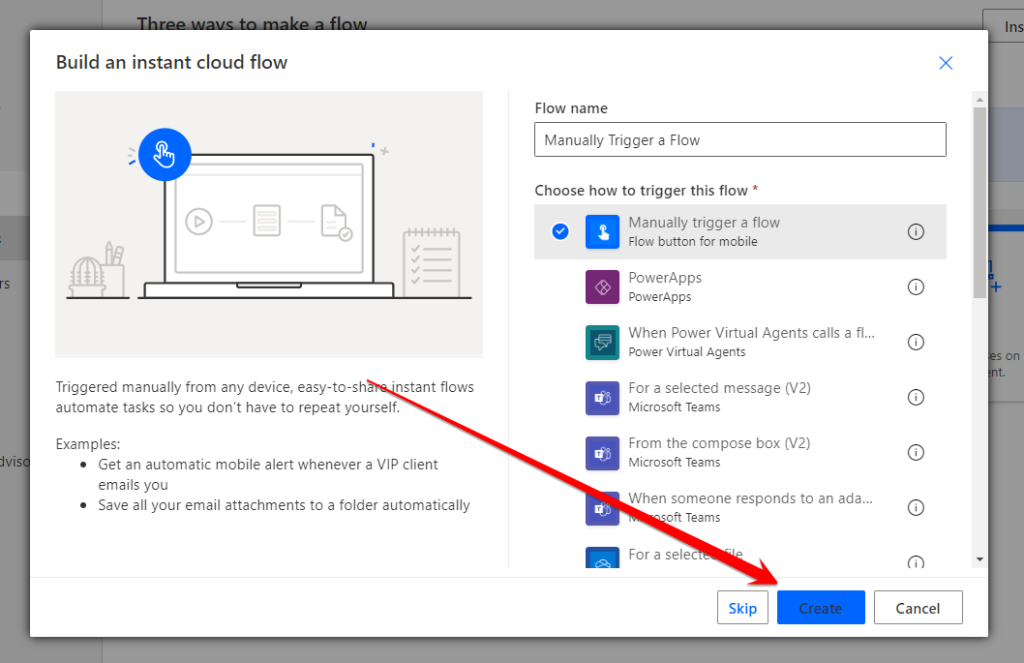Click the blue Create button
This screenshot has height=663, width=1024.
(x=821, y=608)
